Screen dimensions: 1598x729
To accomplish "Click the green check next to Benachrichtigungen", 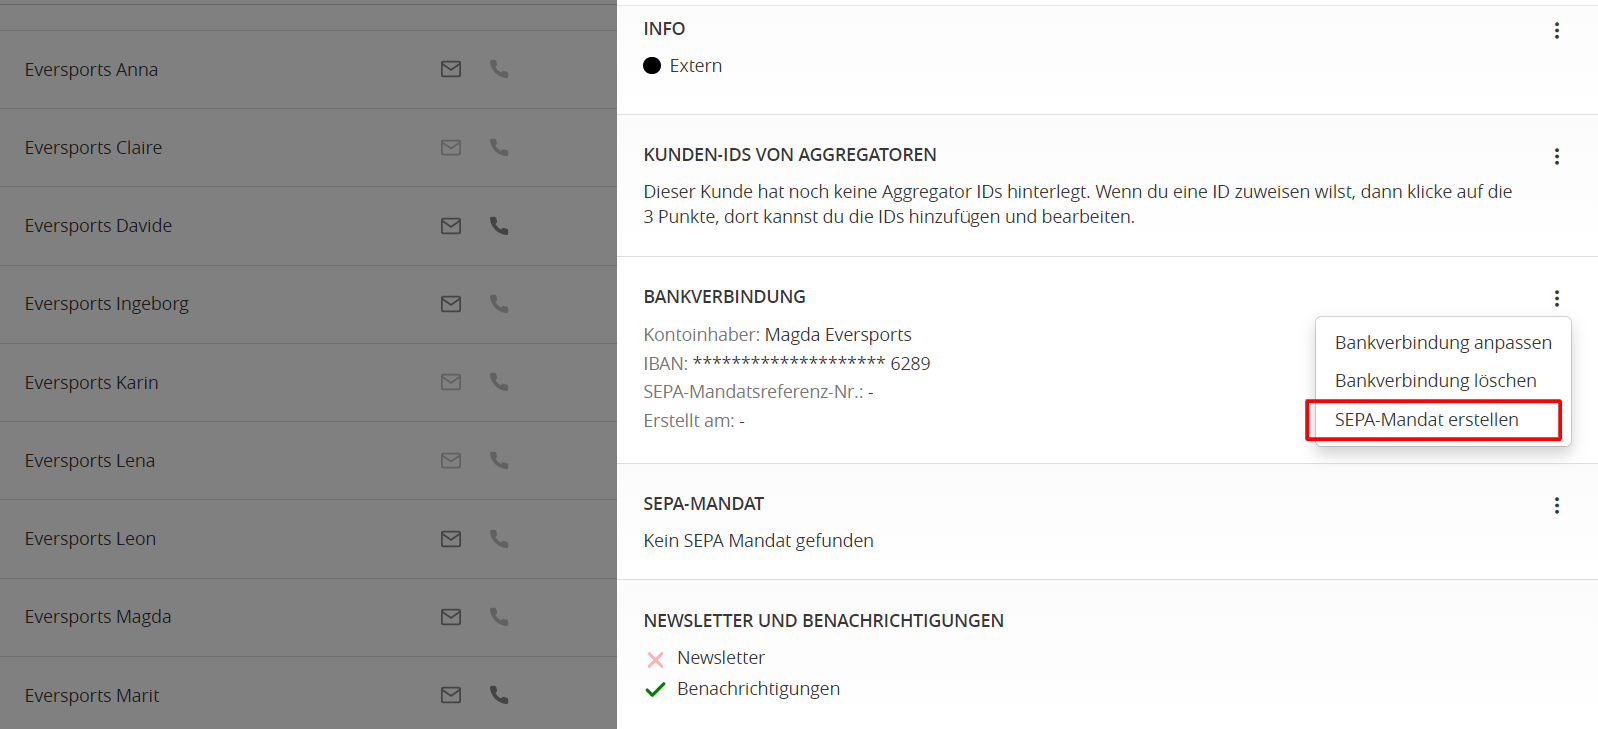I will pos(655,689).
